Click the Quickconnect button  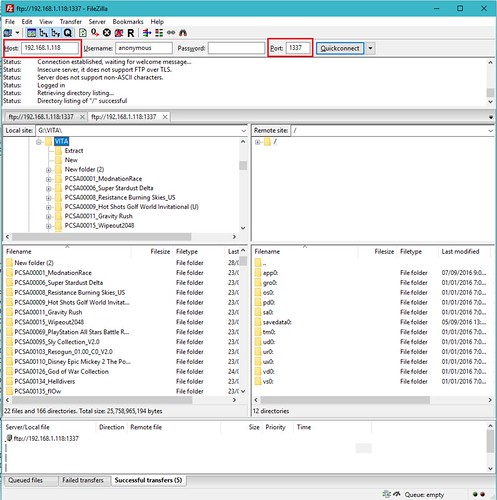tap(340, 48)
